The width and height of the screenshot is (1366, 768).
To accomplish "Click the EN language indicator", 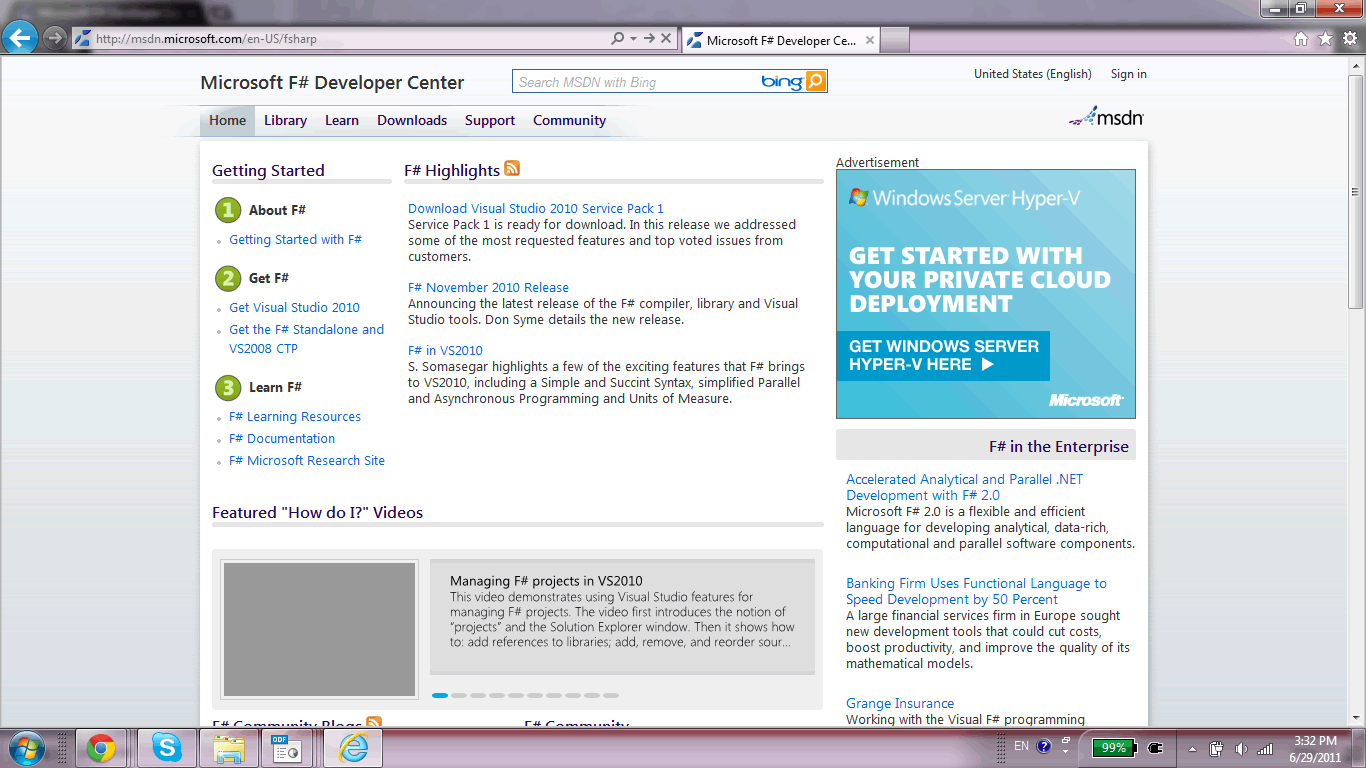I will [x=1021, y=746].
